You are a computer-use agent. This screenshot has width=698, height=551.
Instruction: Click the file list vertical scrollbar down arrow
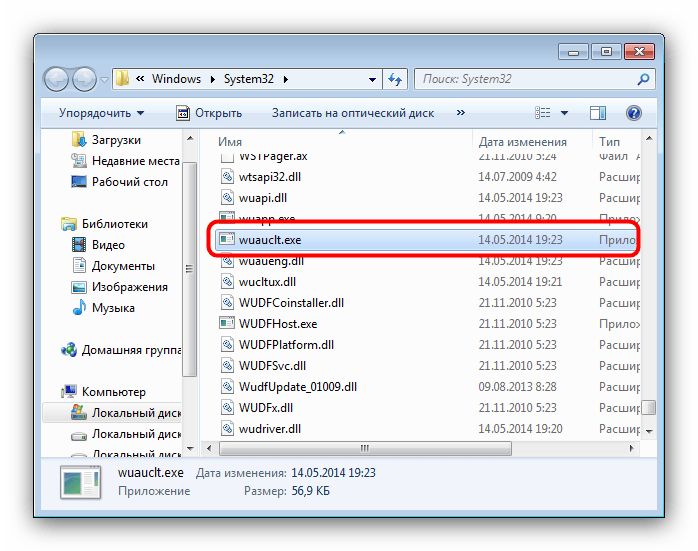(x=649, y=431)
